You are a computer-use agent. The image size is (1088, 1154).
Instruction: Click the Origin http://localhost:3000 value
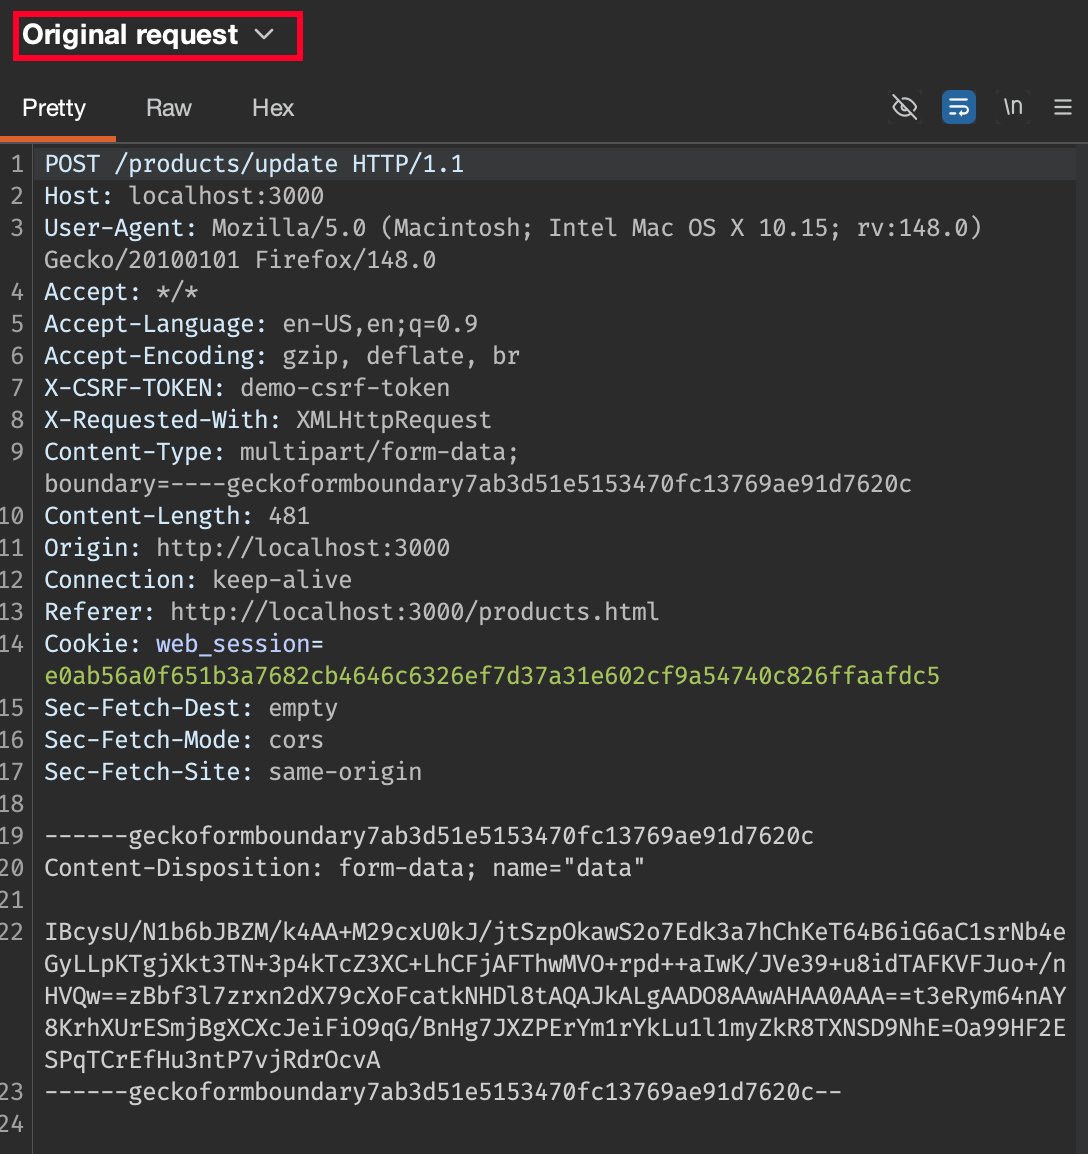coord(303,548)
